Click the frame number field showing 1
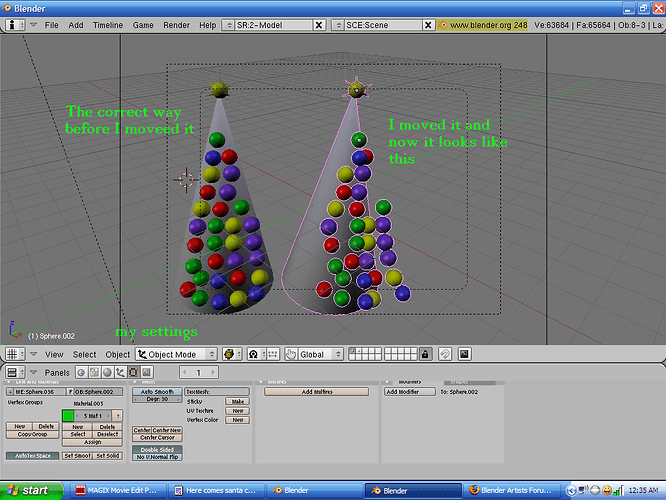This screenshot has height=500, width=666. (199, 373)
